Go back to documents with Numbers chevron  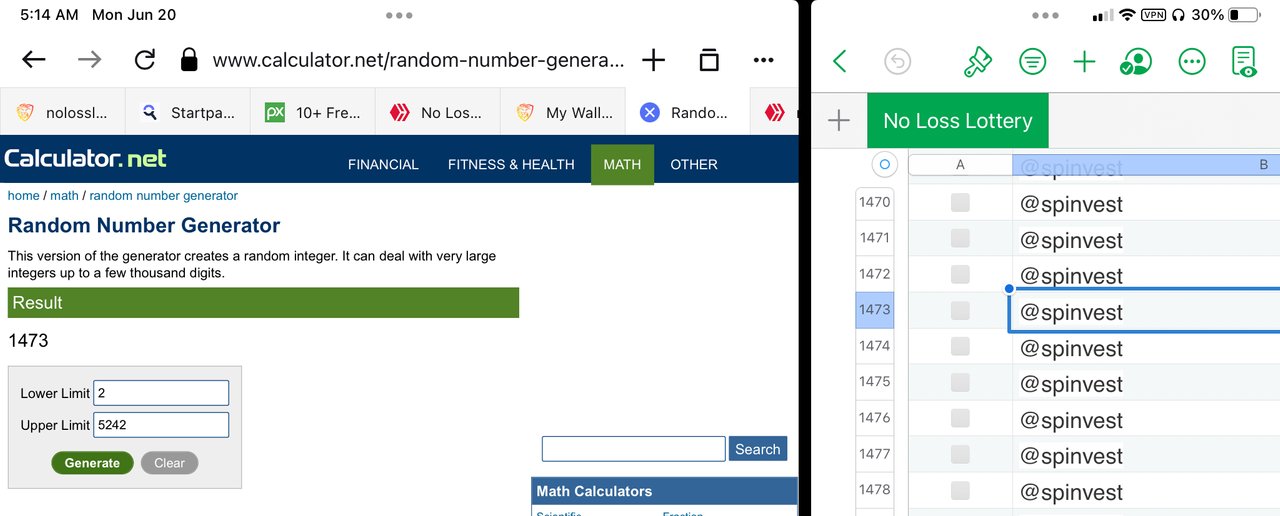pyautogui.click(x=840, y=62)
